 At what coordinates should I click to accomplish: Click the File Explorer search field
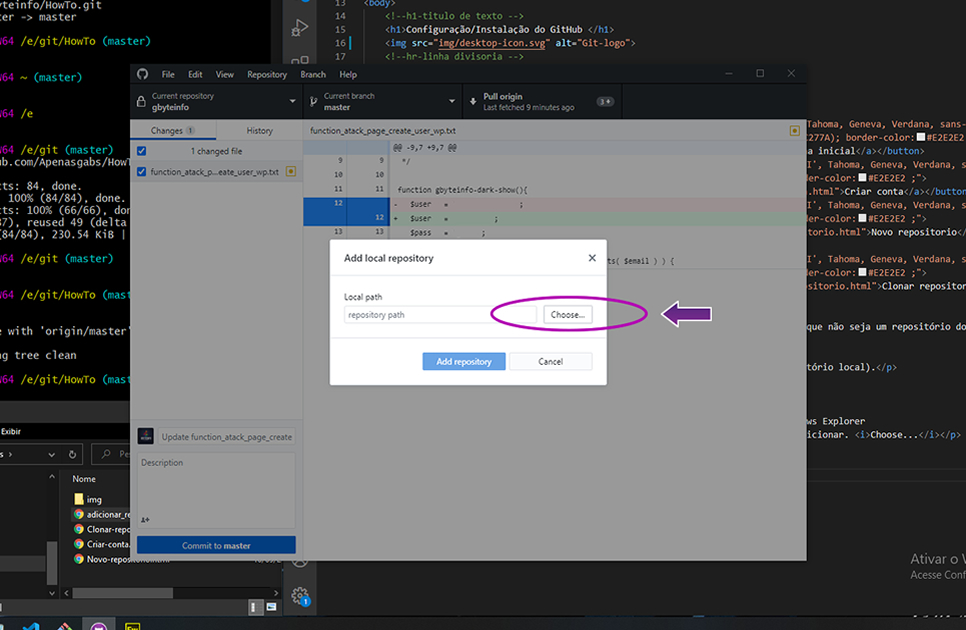tap(111, 454)
